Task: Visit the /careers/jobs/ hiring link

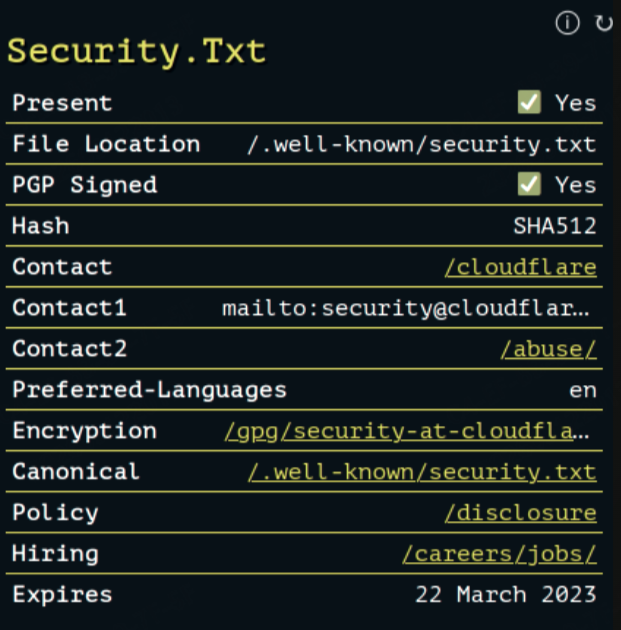Action: point(499,554)
